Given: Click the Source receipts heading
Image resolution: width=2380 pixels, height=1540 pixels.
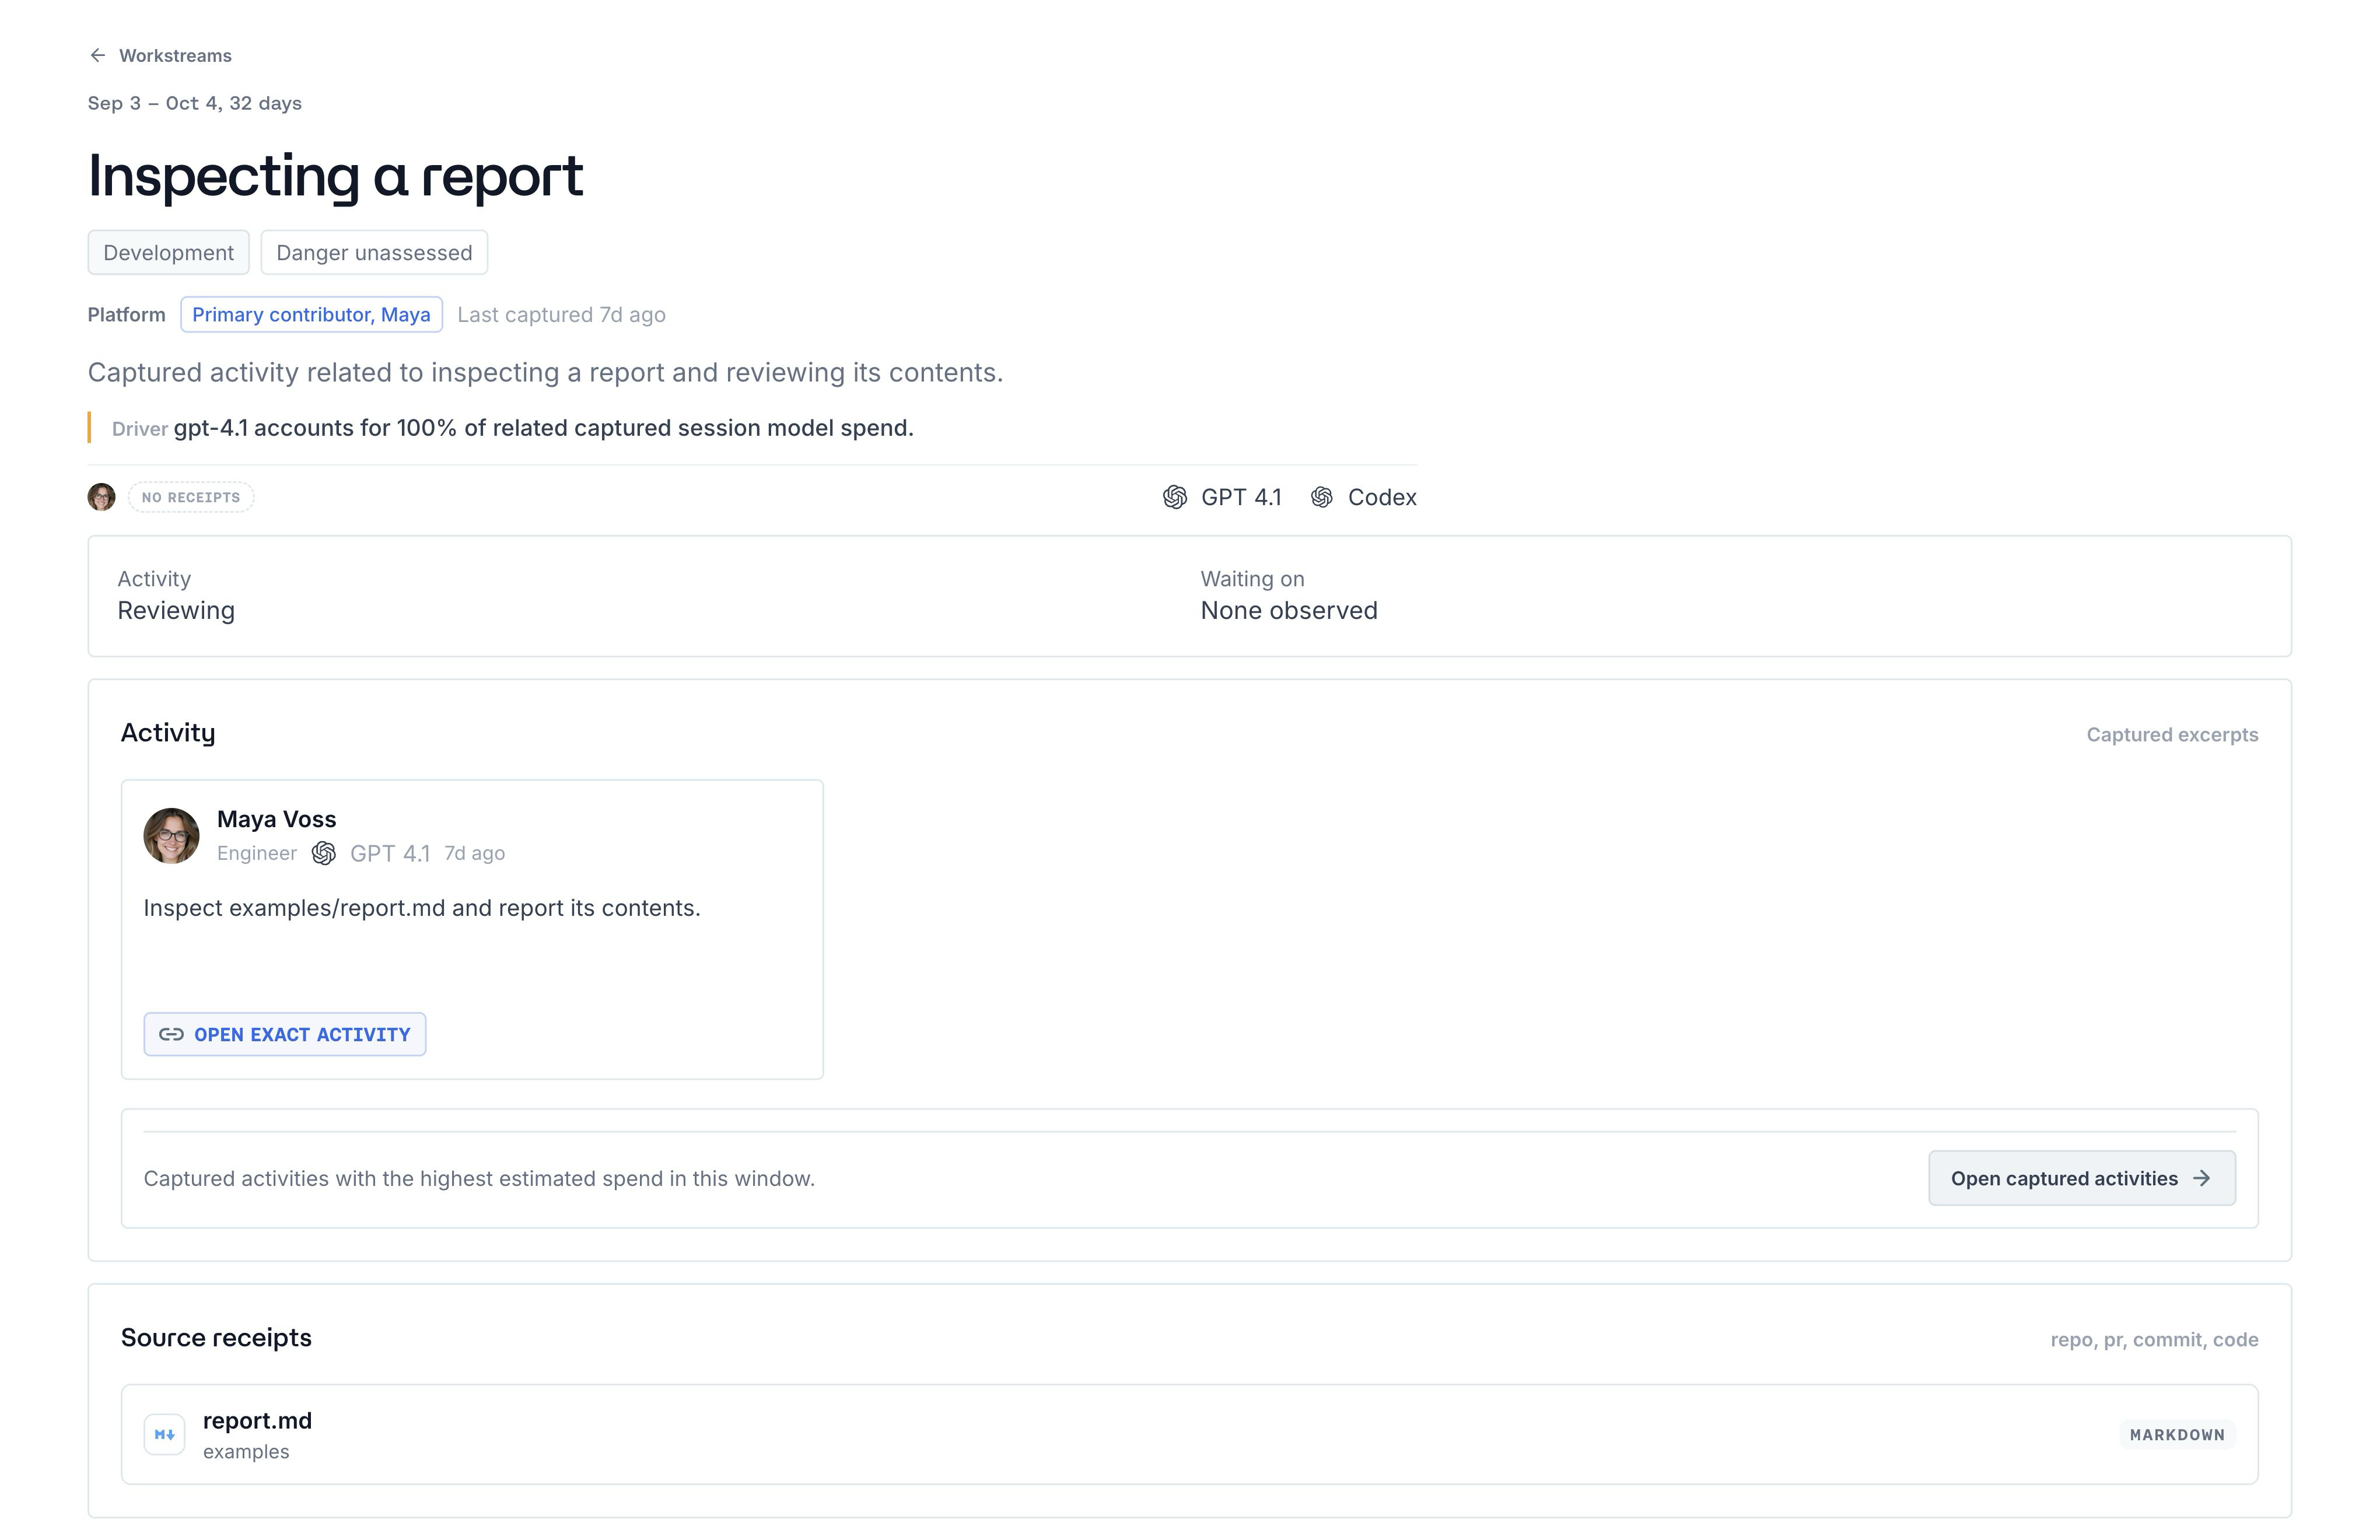Looking at the screenshot, I should (216, 1338).
